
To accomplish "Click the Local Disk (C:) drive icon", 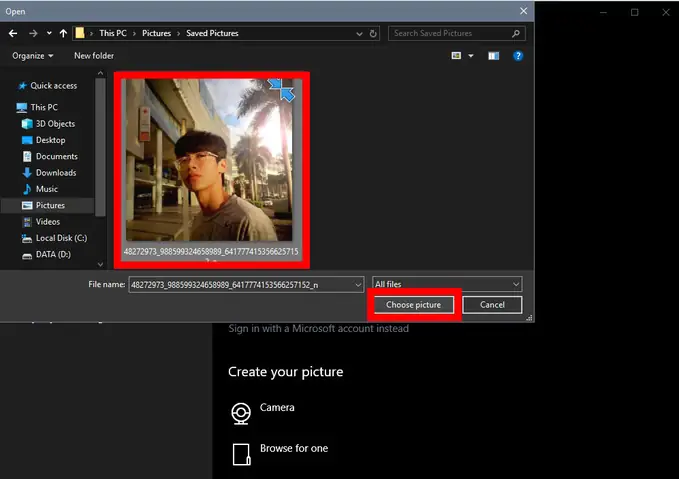I will coord(27,238).
